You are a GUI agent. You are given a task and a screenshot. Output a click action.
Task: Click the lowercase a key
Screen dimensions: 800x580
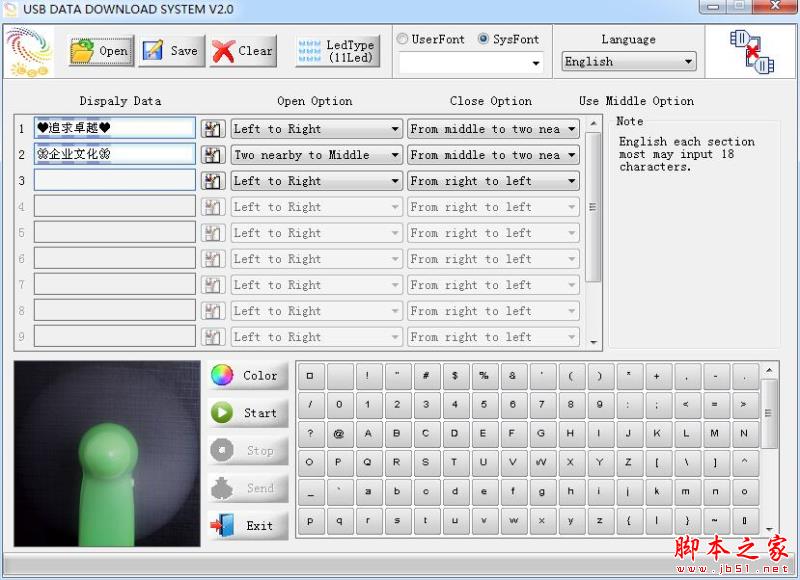point(368,492)
